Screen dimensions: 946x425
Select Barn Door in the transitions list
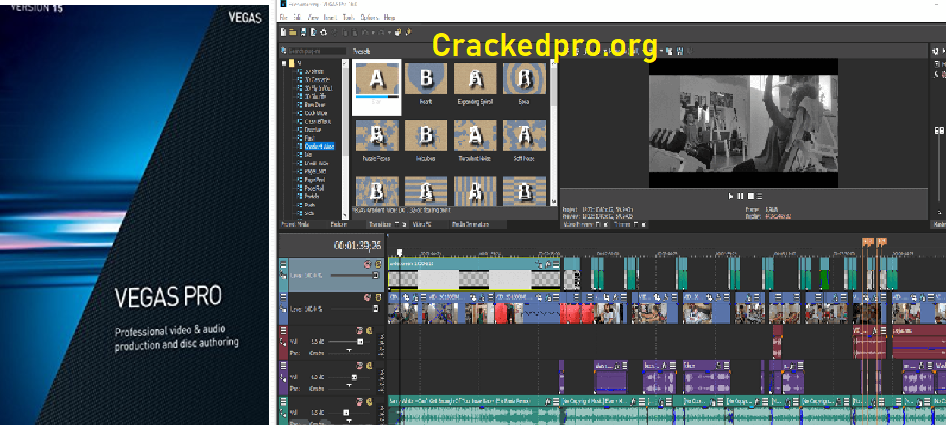pos(316,104)
